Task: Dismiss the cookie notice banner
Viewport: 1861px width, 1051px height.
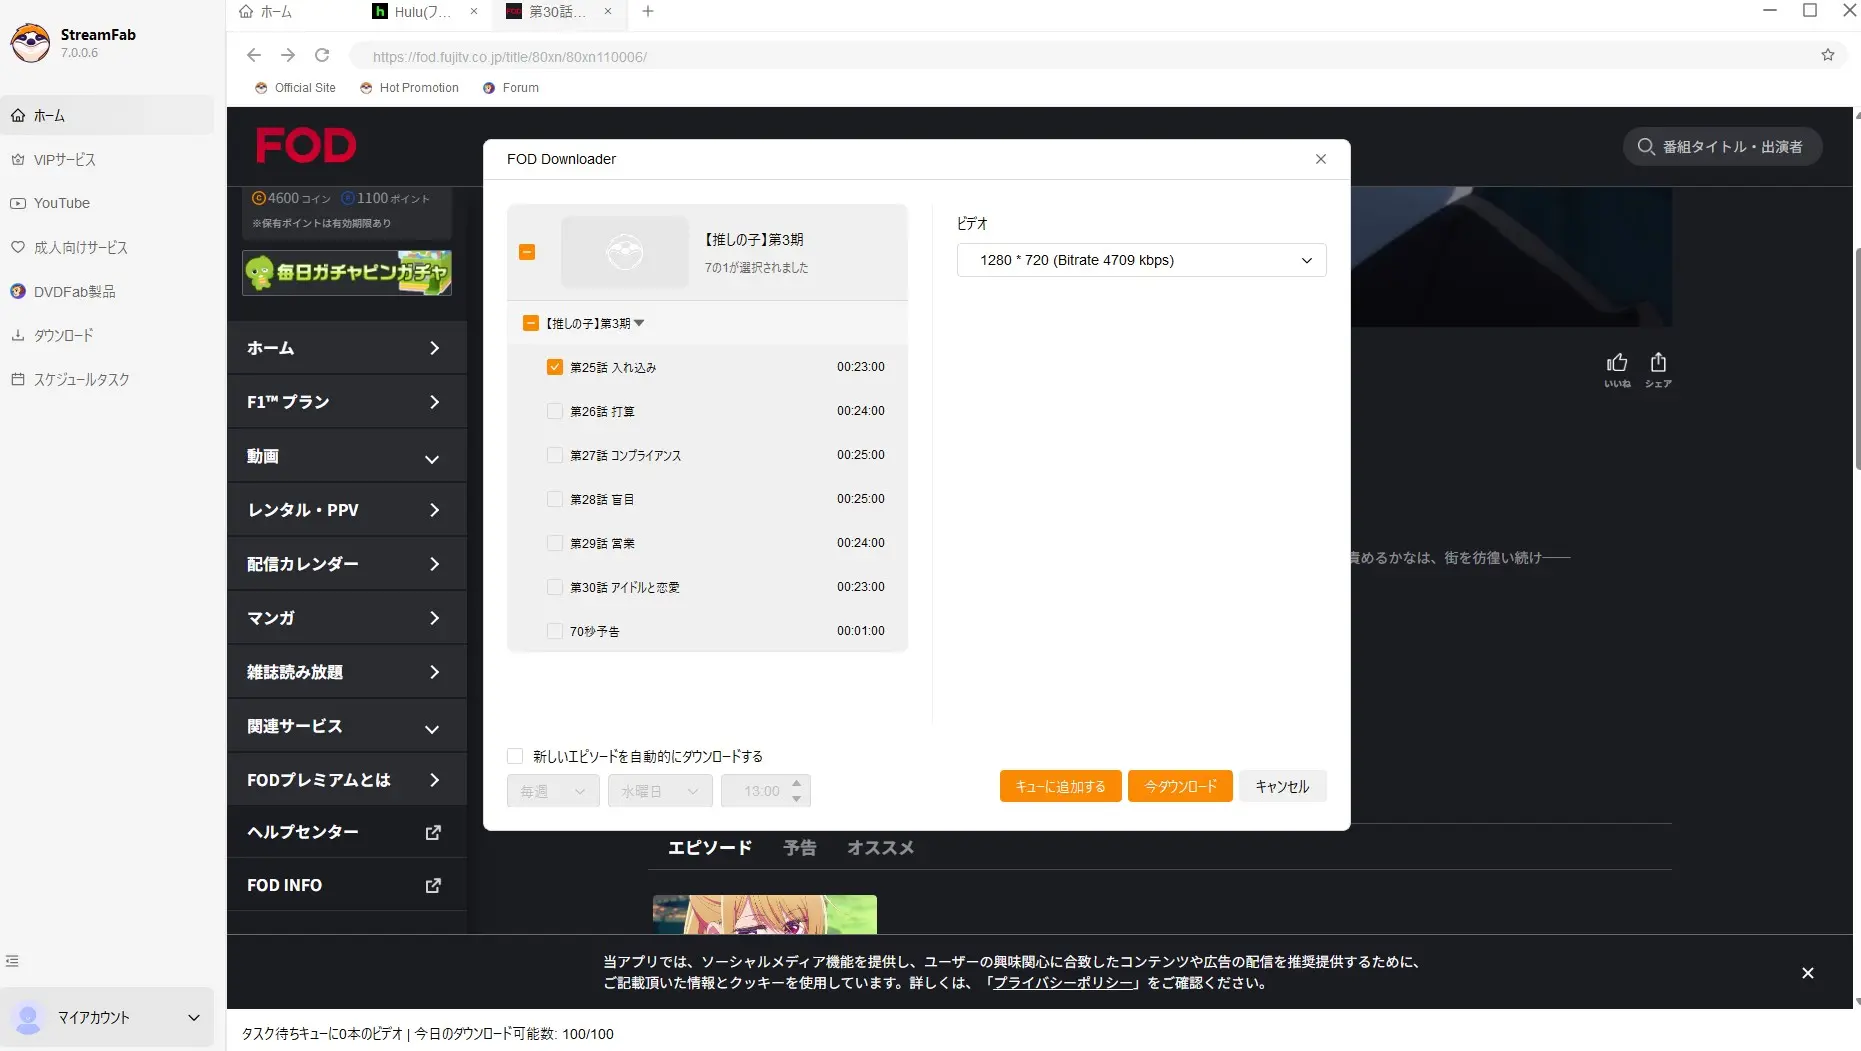Action: pos(1808,973)
